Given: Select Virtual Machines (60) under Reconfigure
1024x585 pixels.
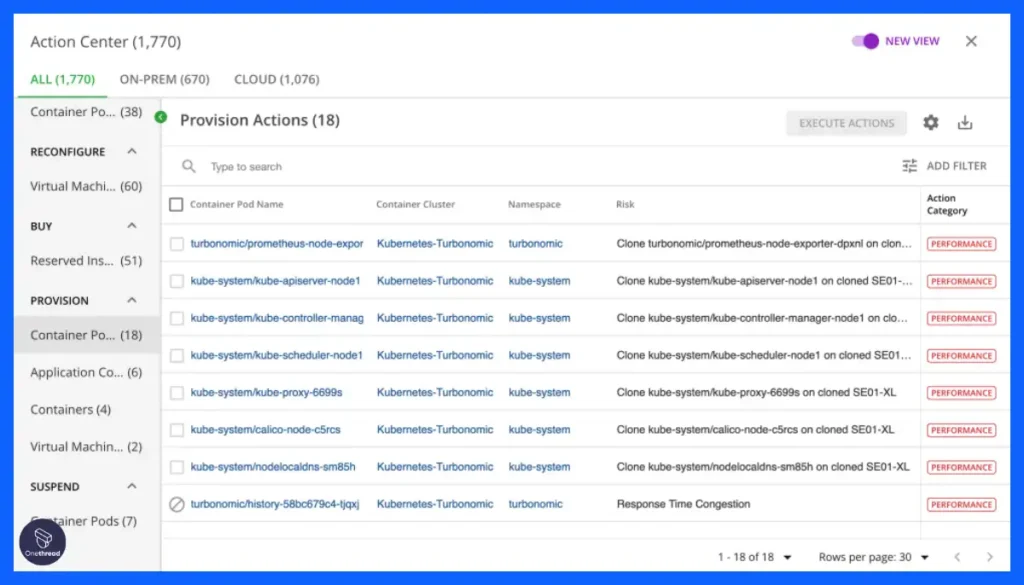Looking at the screenshot, I should pos(86,186).
